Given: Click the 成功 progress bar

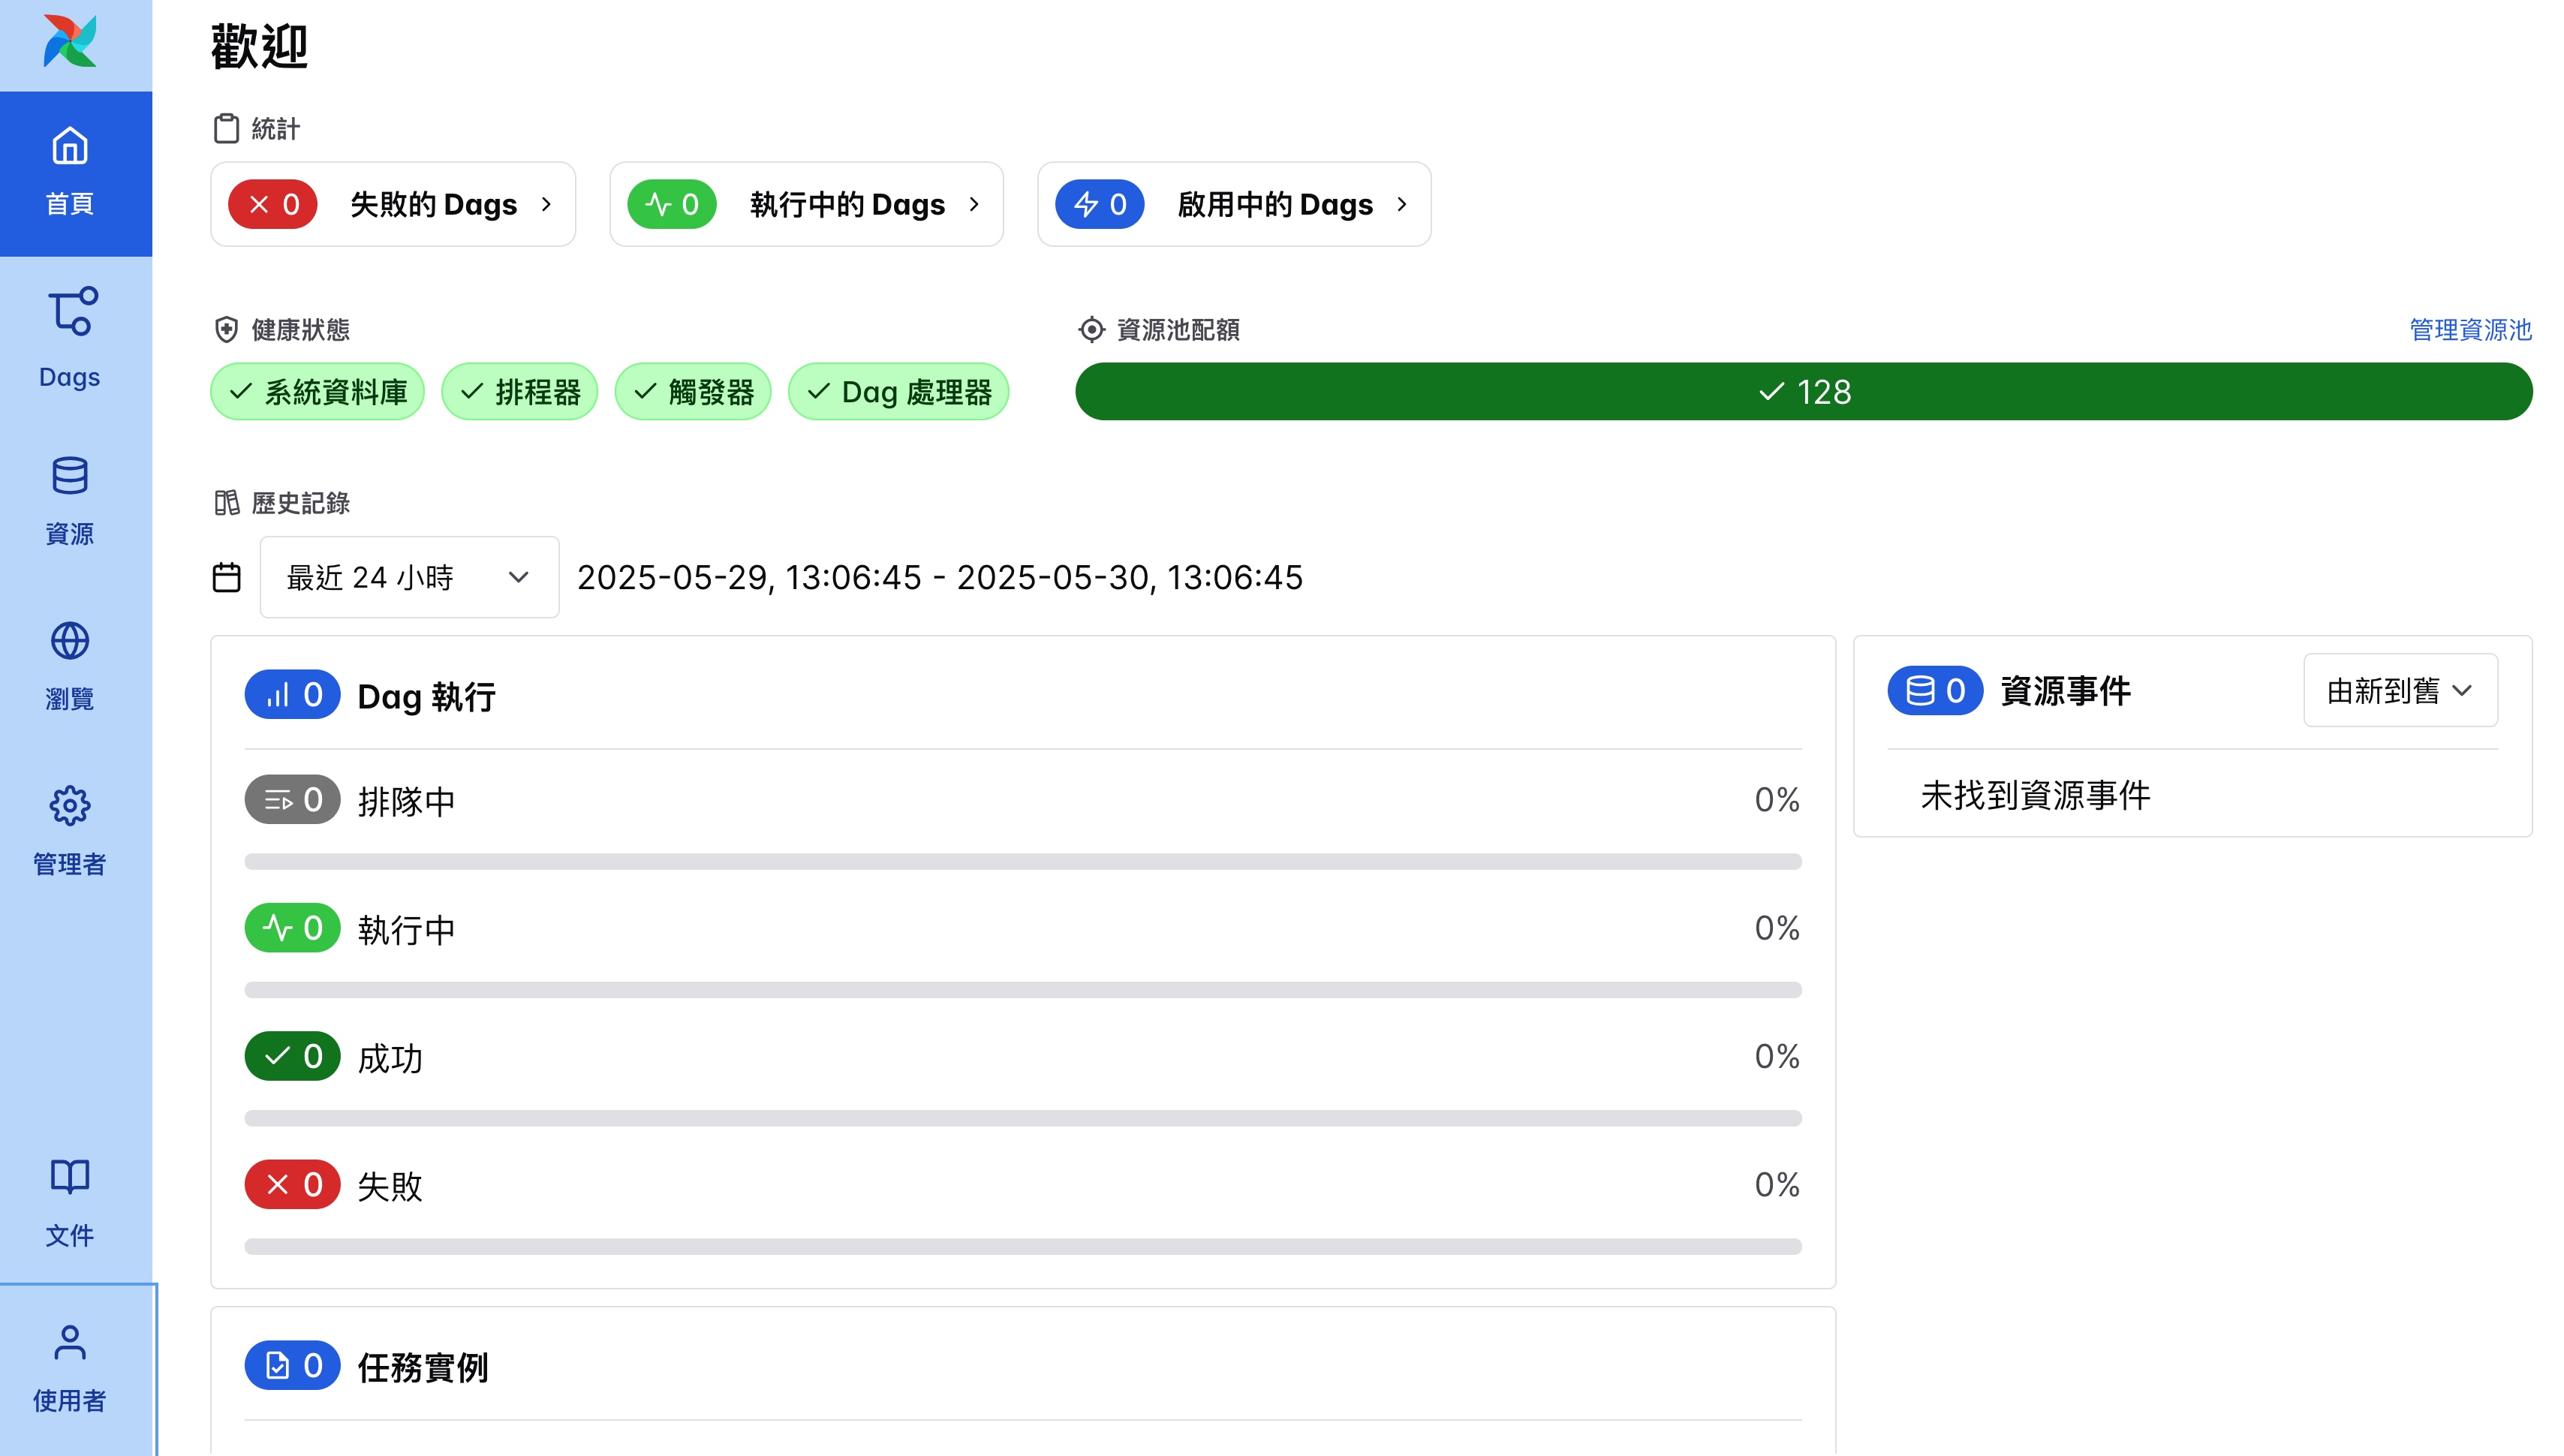Looking at the screenshot, I should point(1023,1118).
